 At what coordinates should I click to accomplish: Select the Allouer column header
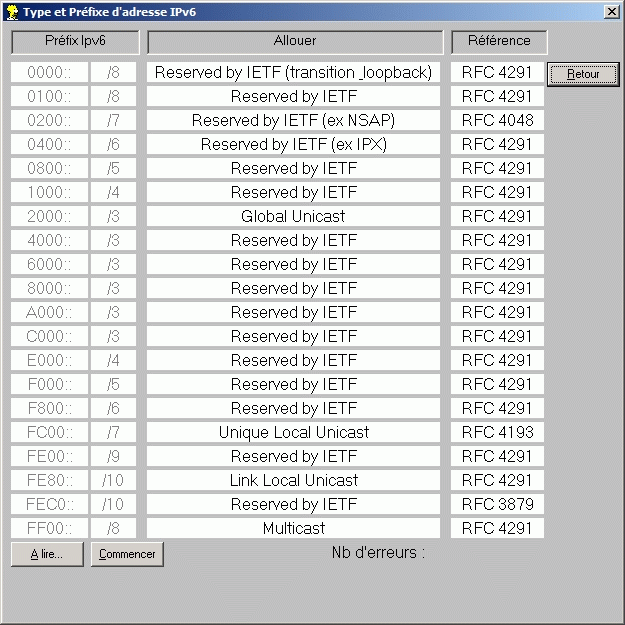pos(294,41)
